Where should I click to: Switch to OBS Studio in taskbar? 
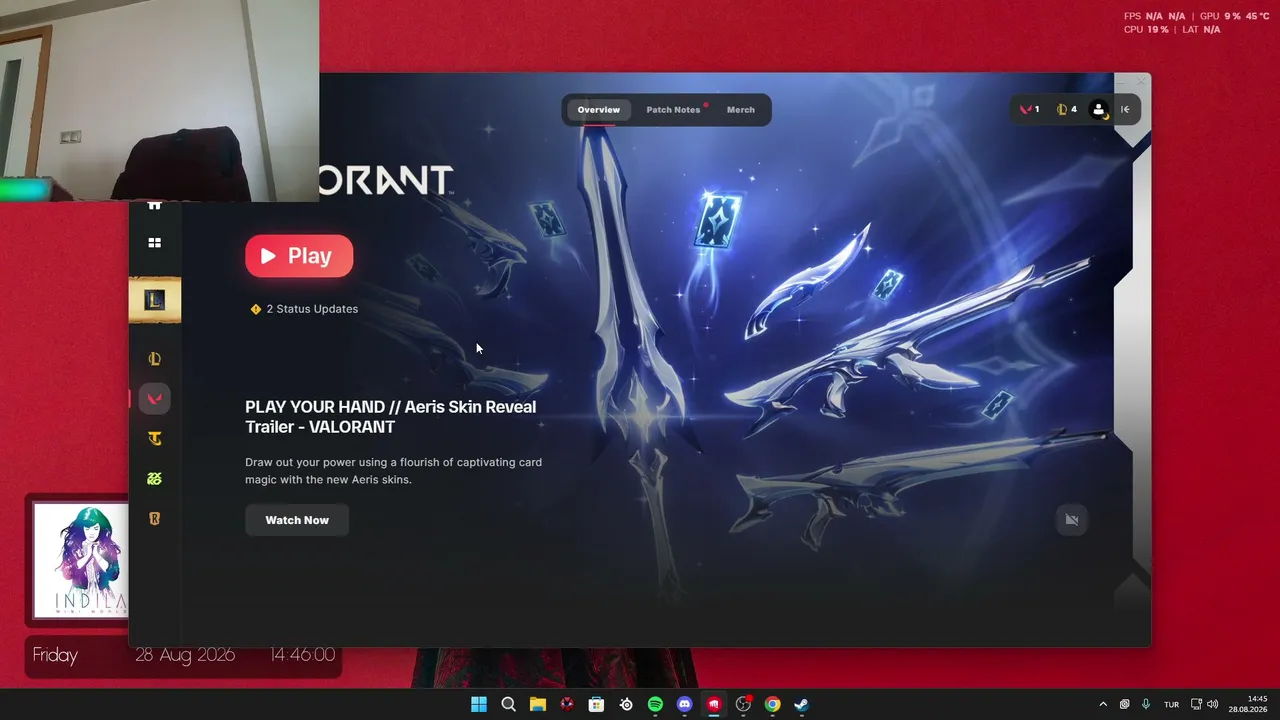coord(743,704)
